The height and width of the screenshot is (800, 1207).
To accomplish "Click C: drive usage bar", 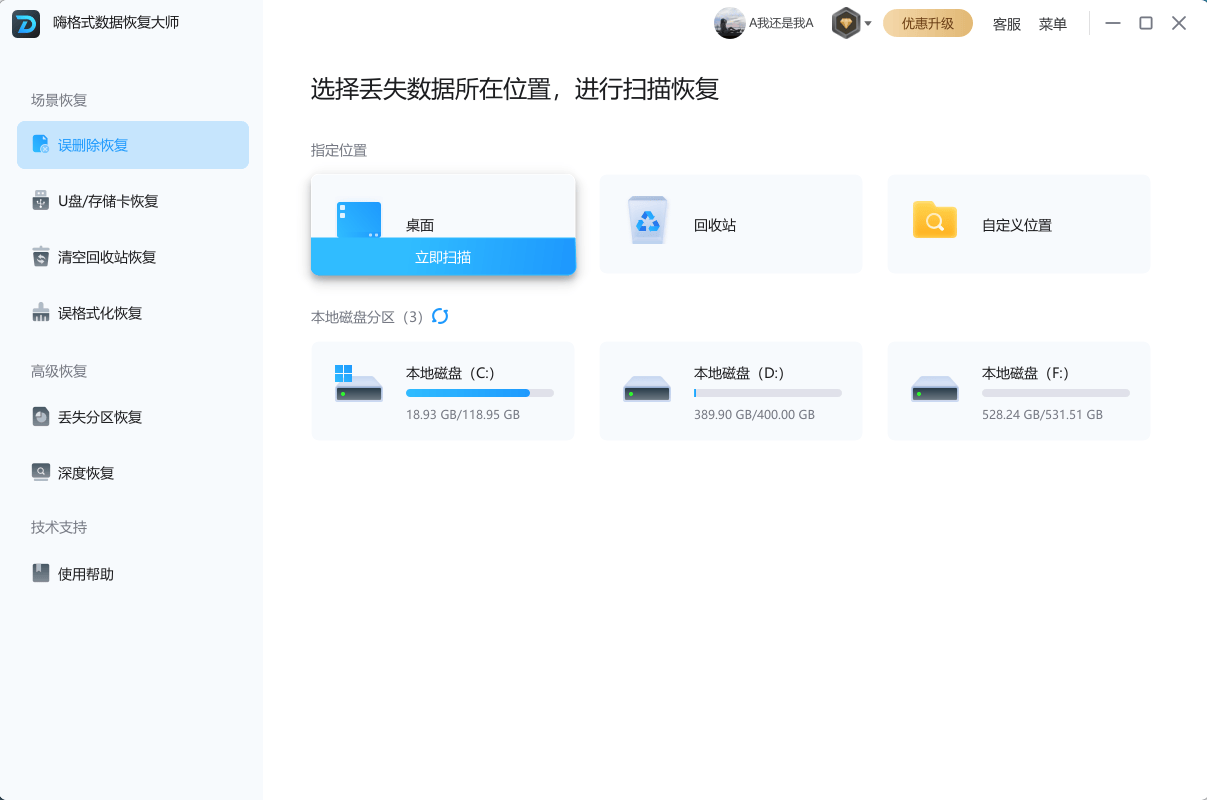I will pyautogui.click(x=480, y=394).
